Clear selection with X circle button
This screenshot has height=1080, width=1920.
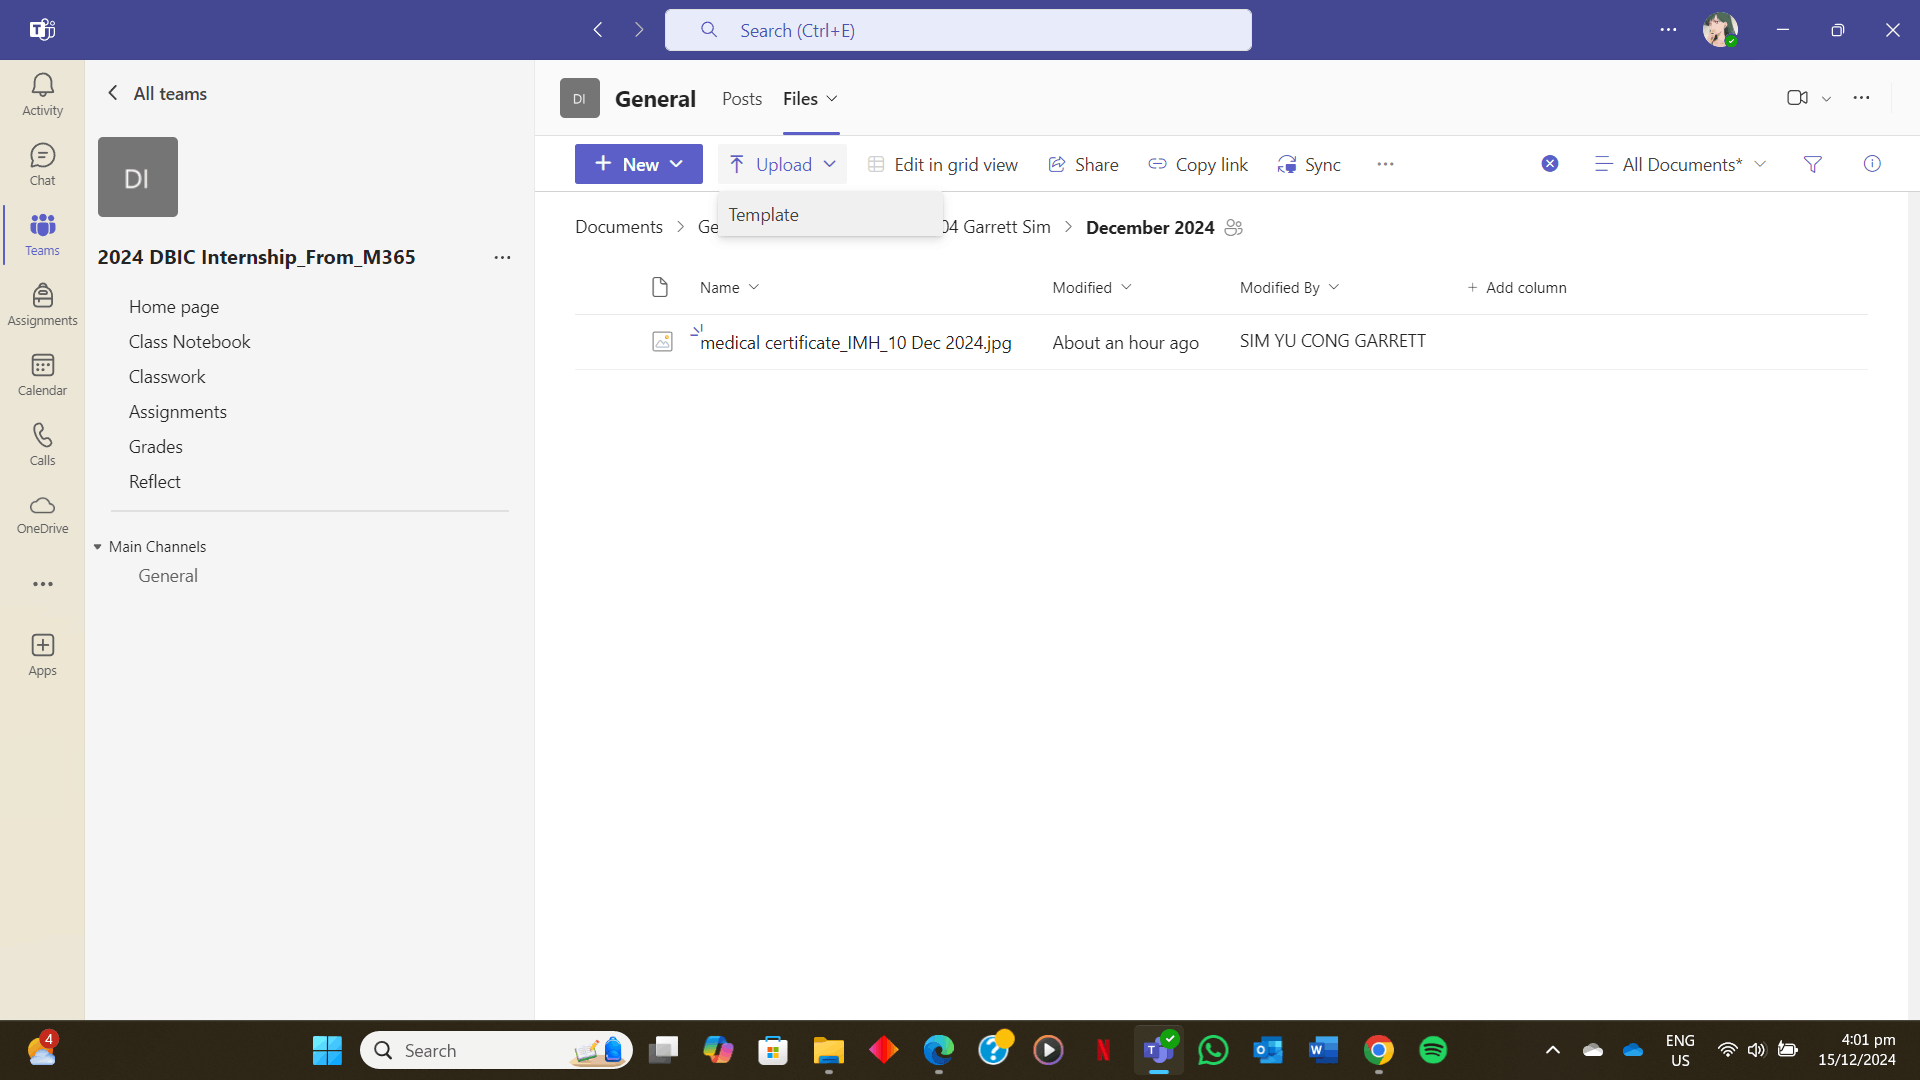[1549, 164]
